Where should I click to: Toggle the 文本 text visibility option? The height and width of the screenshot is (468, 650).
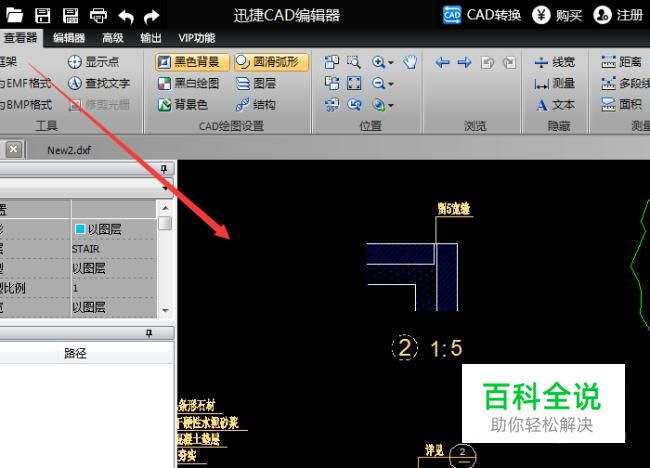point(554,104)
